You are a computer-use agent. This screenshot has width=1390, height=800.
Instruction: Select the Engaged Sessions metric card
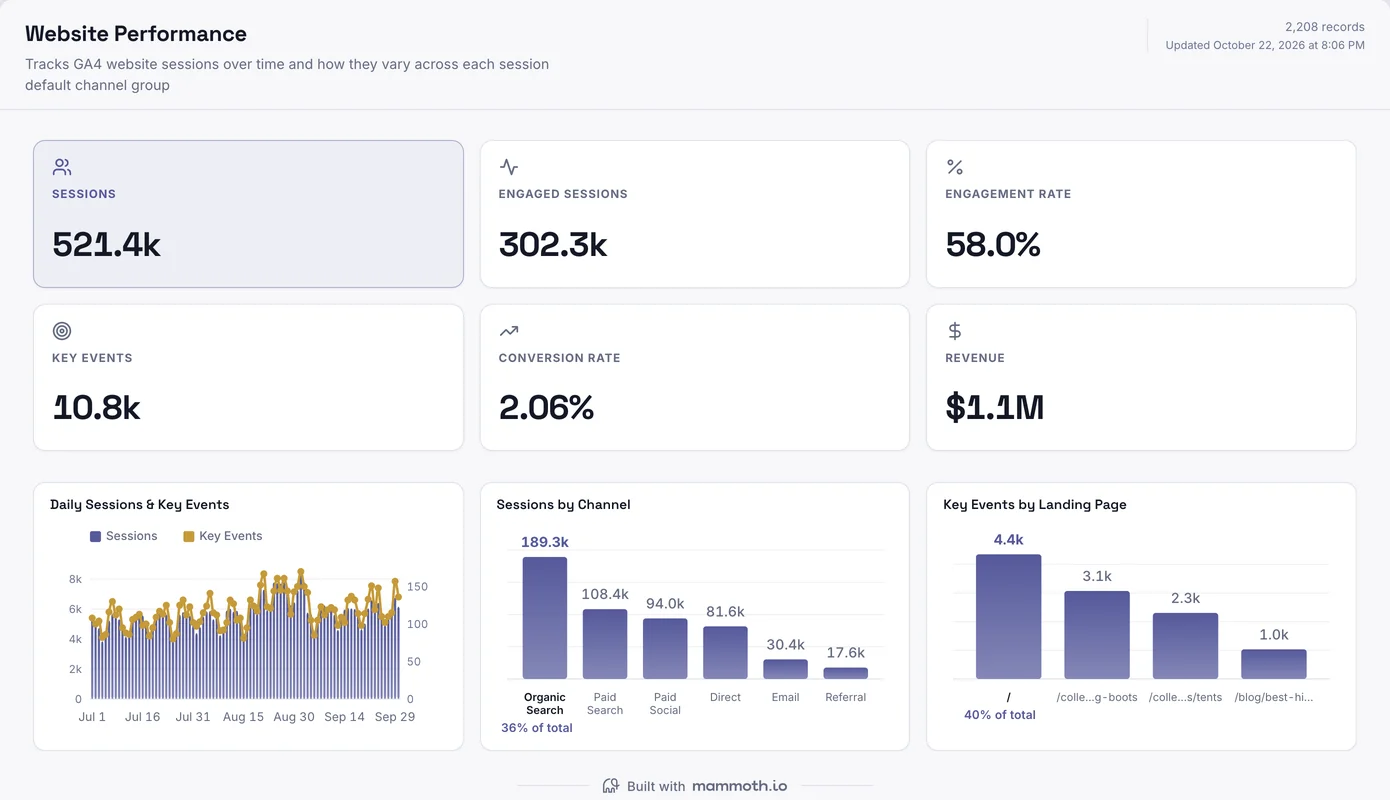(x=695, y=214)
